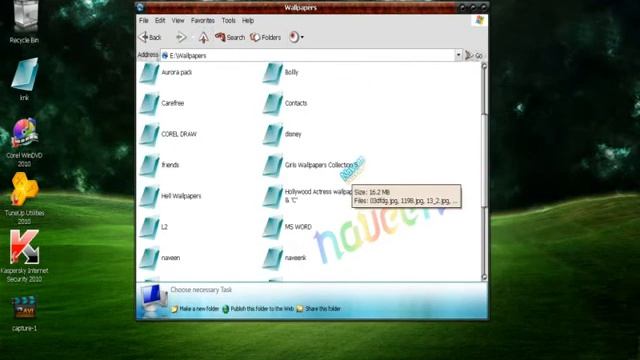640x360 pixels.
Task: Select the Hollywood Actress wallpapers folder icon
Action: click(273, 197)
